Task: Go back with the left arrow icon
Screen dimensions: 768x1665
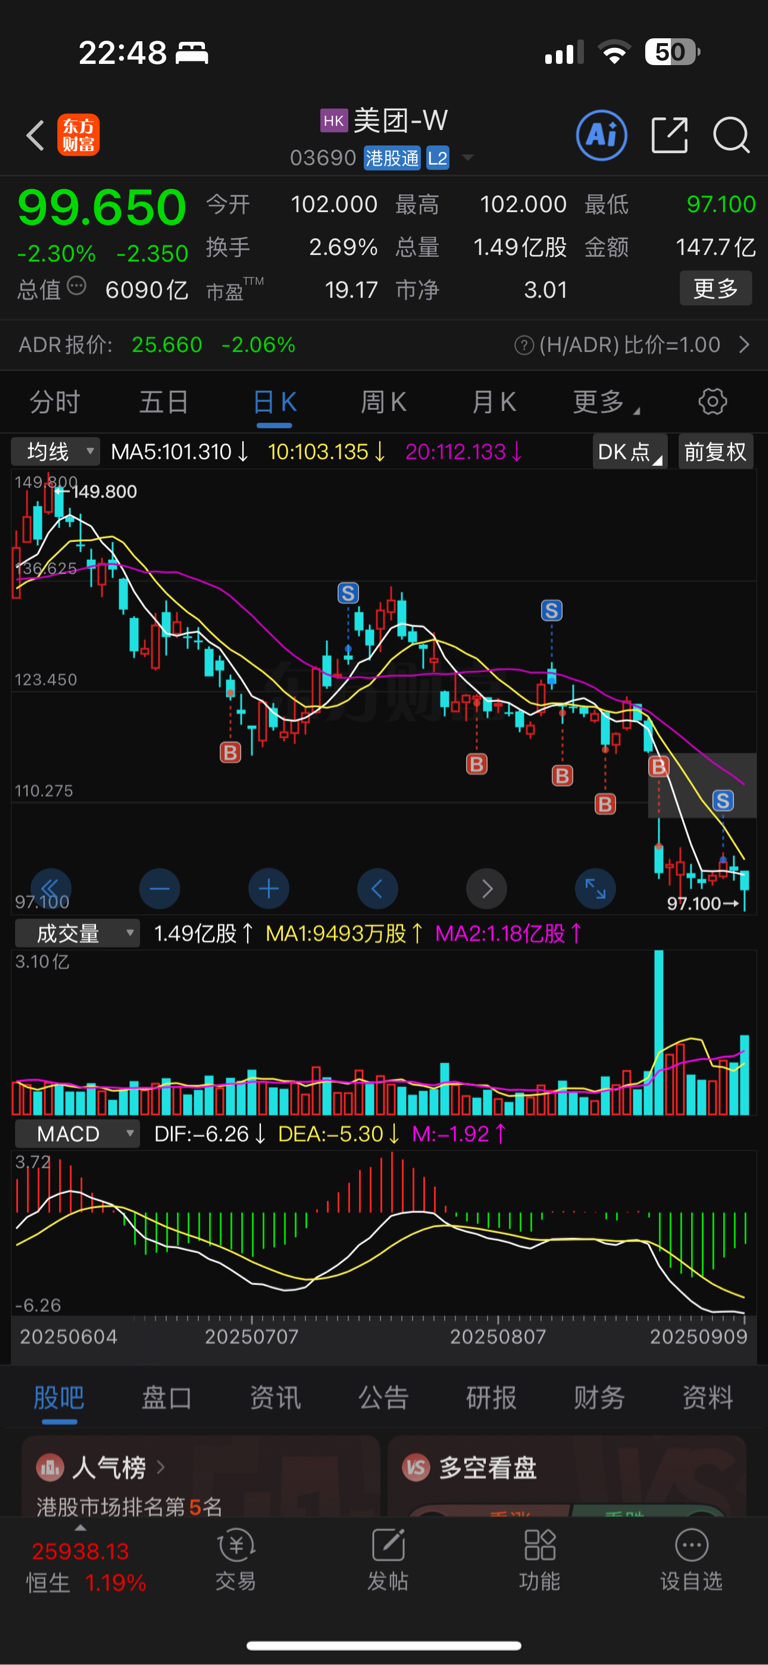Action: [x=36, y=135]
